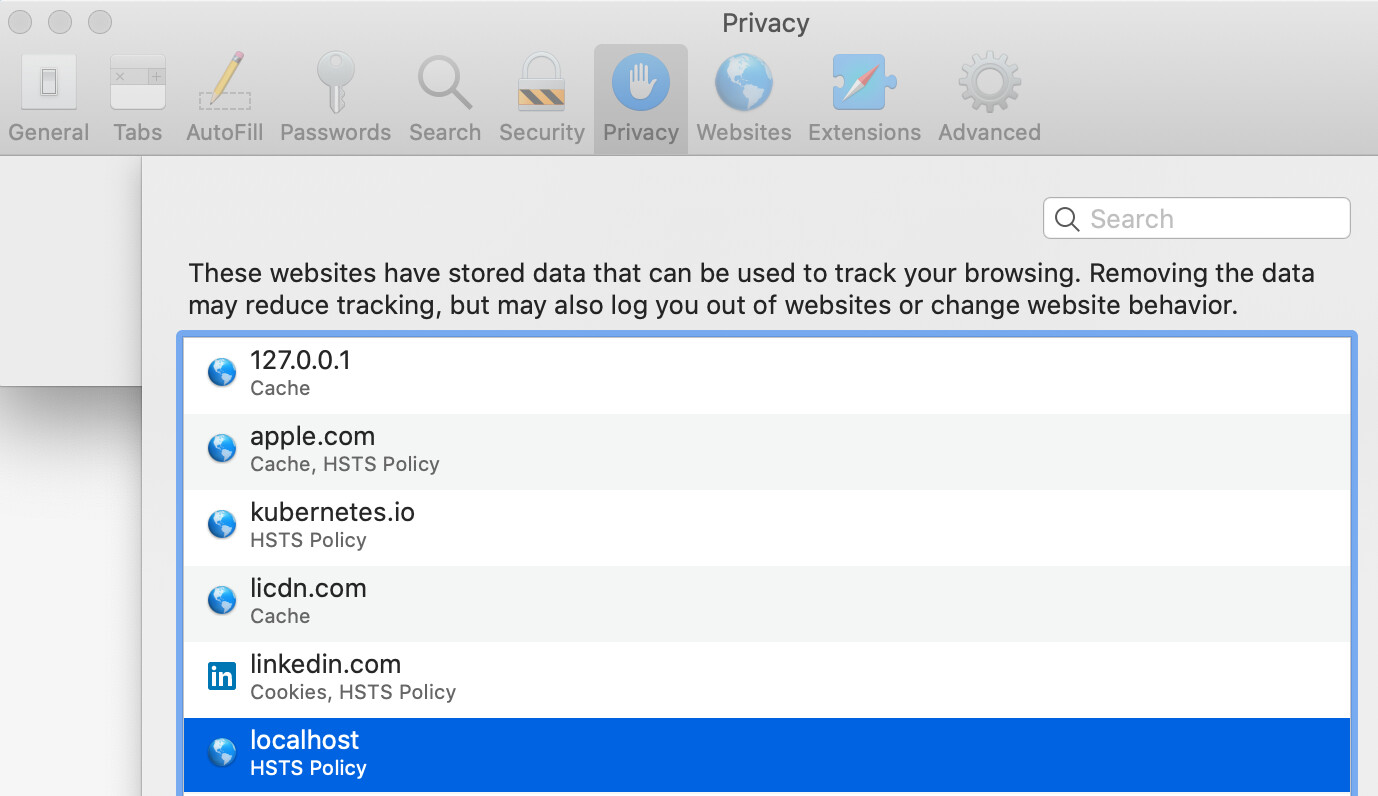Screen dimensions: 1378x796
Task: Open the Passwords key icon
Action: (335, 98)
